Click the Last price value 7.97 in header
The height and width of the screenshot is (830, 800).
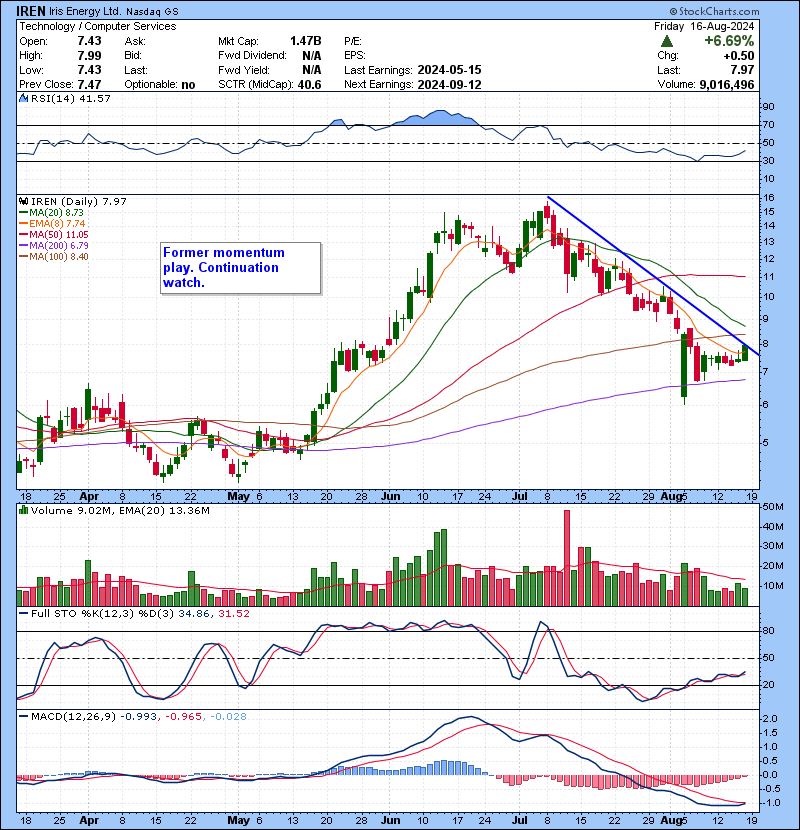click(742, 70)
